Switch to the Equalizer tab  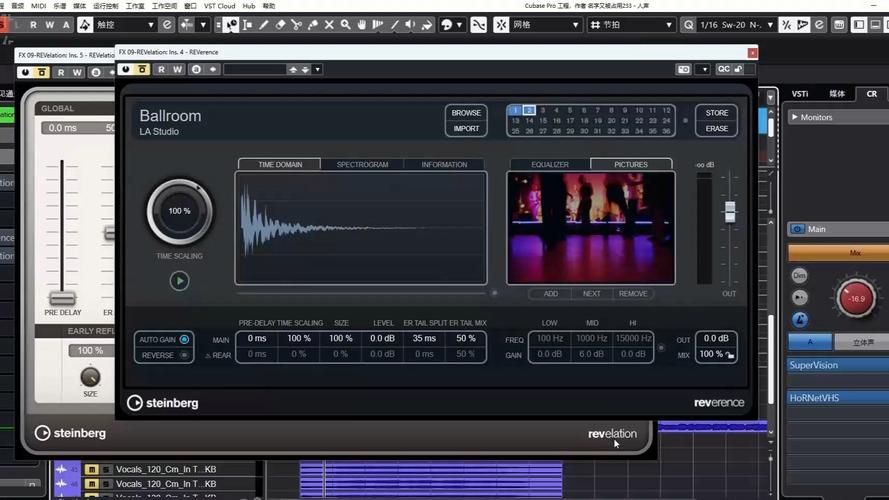[549, 165]
